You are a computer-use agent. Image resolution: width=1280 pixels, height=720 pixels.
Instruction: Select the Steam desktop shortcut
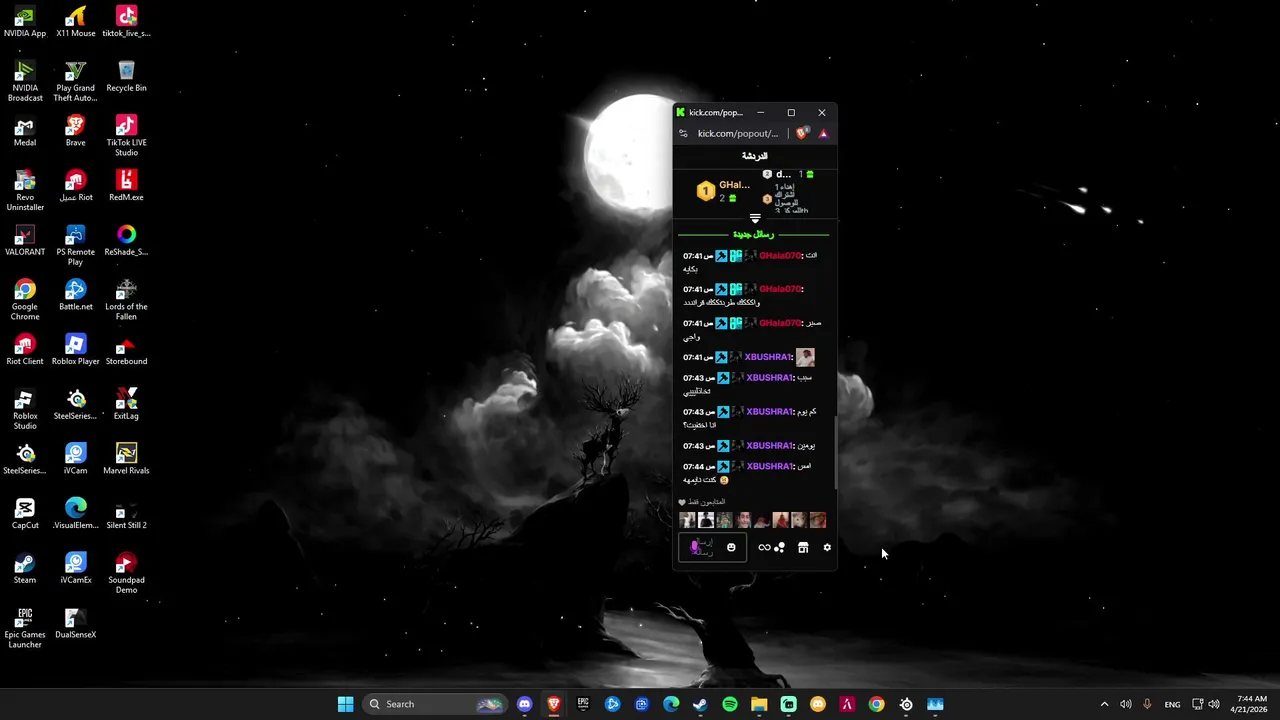[x=25, y=568]
